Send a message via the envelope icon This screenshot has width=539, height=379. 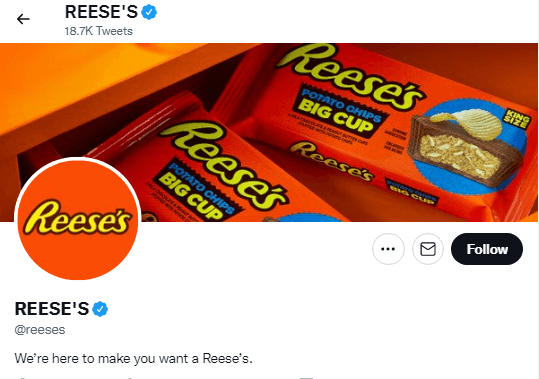tap(428, 249)
